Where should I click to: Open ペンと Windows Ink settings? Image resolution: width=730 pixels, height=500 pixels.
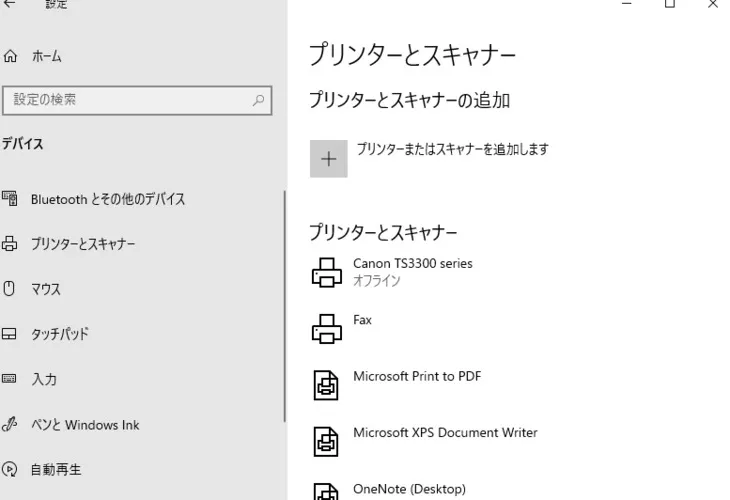click(x=85, y=425)
